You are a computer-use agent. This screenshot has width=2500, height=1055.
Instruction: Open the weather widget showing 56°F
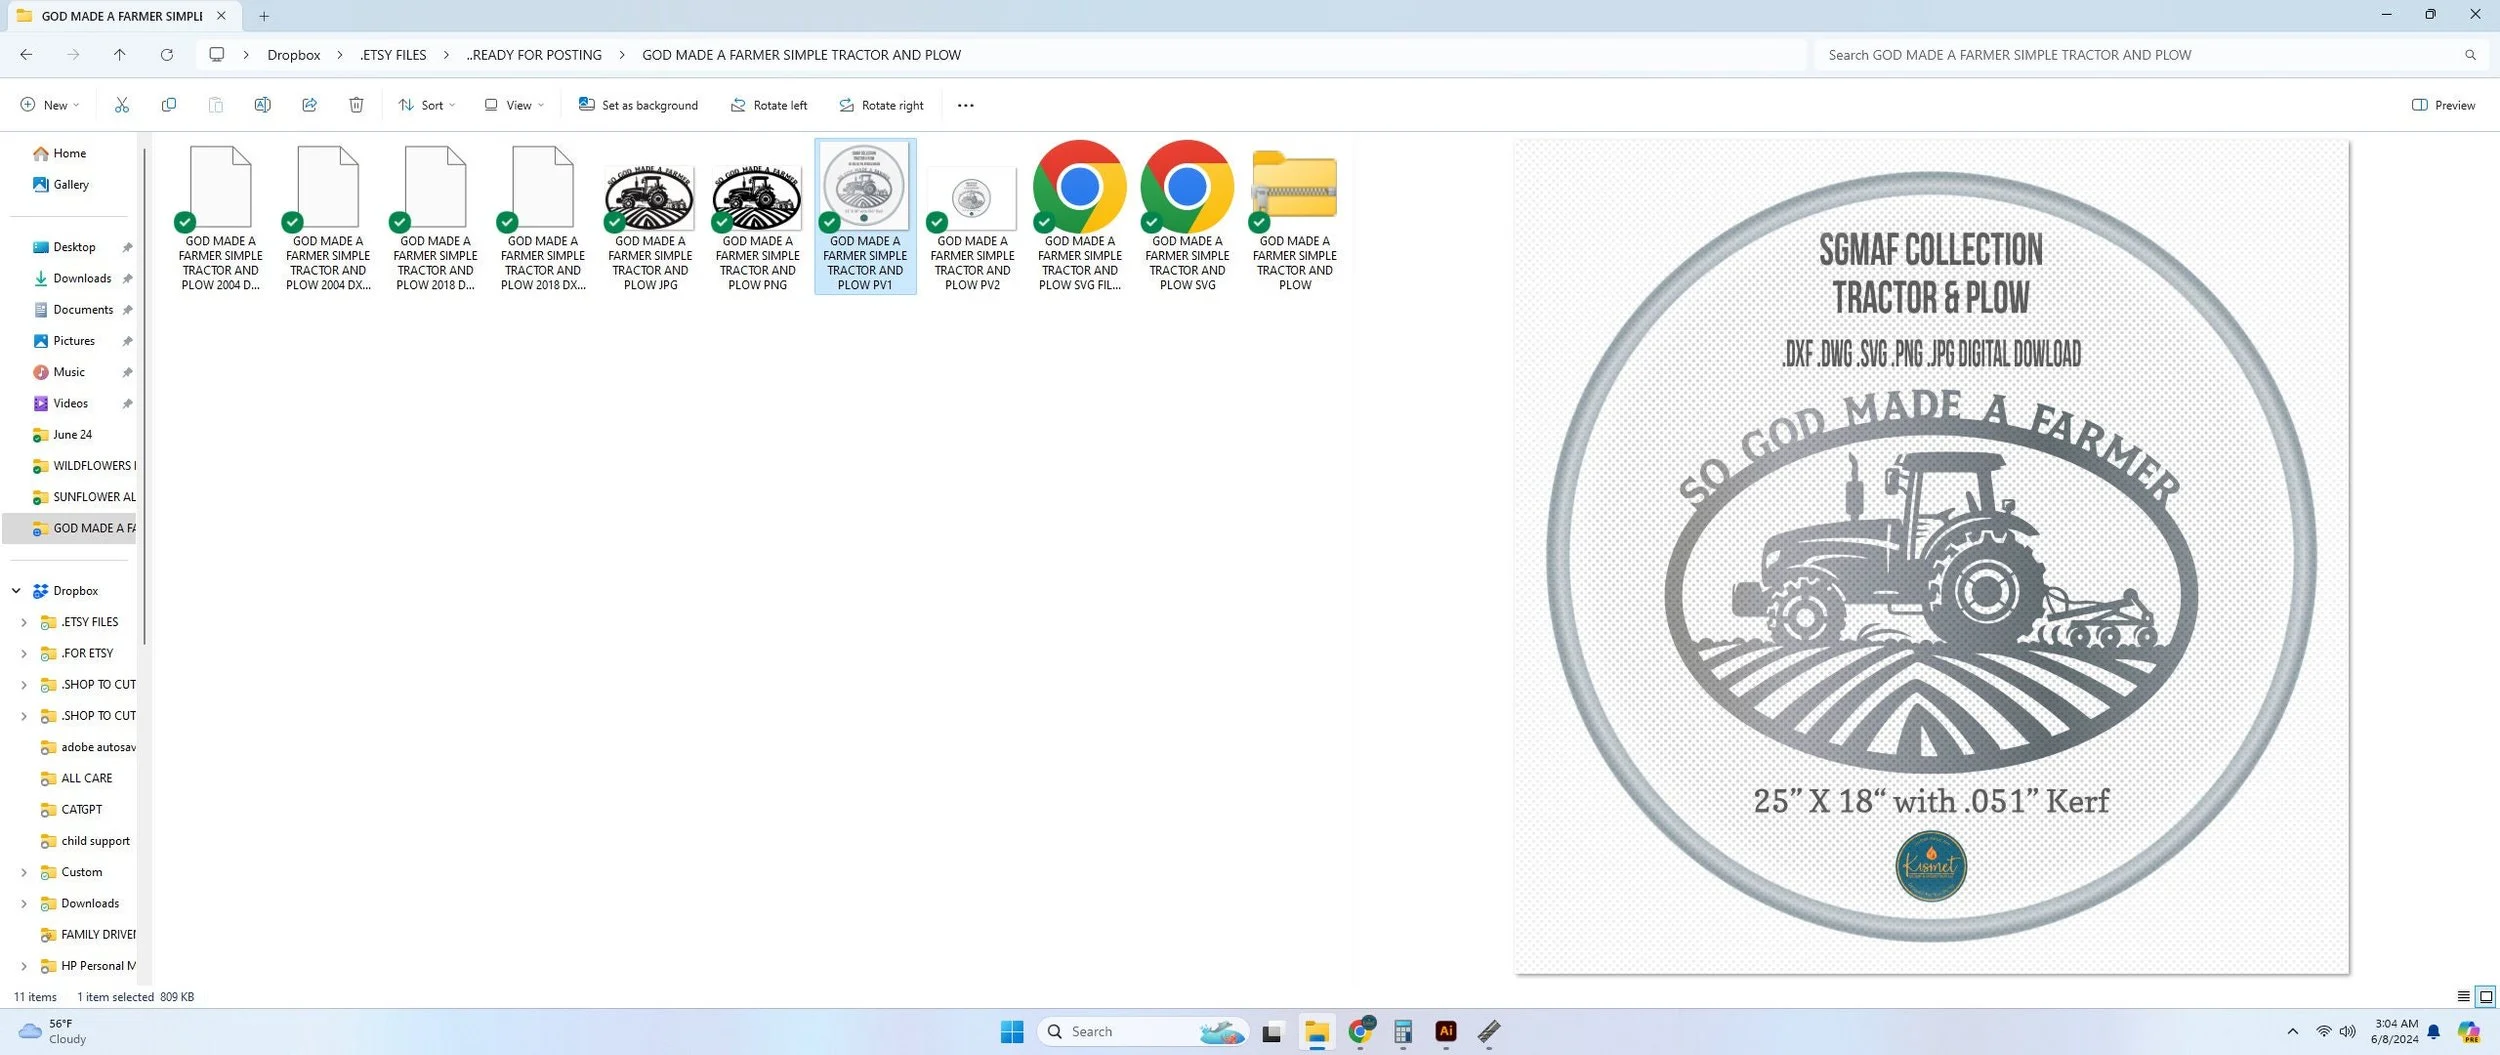[55, 1031]
